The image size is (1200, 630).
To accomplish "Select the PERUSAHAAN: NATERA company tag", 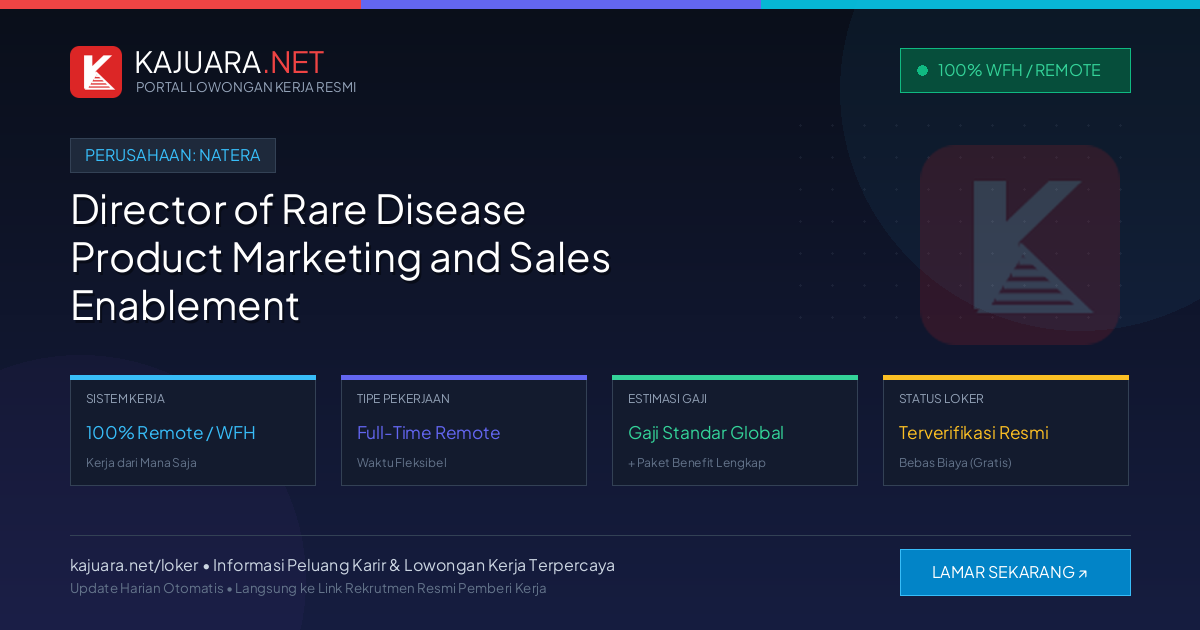I will (x=173, y=155).
